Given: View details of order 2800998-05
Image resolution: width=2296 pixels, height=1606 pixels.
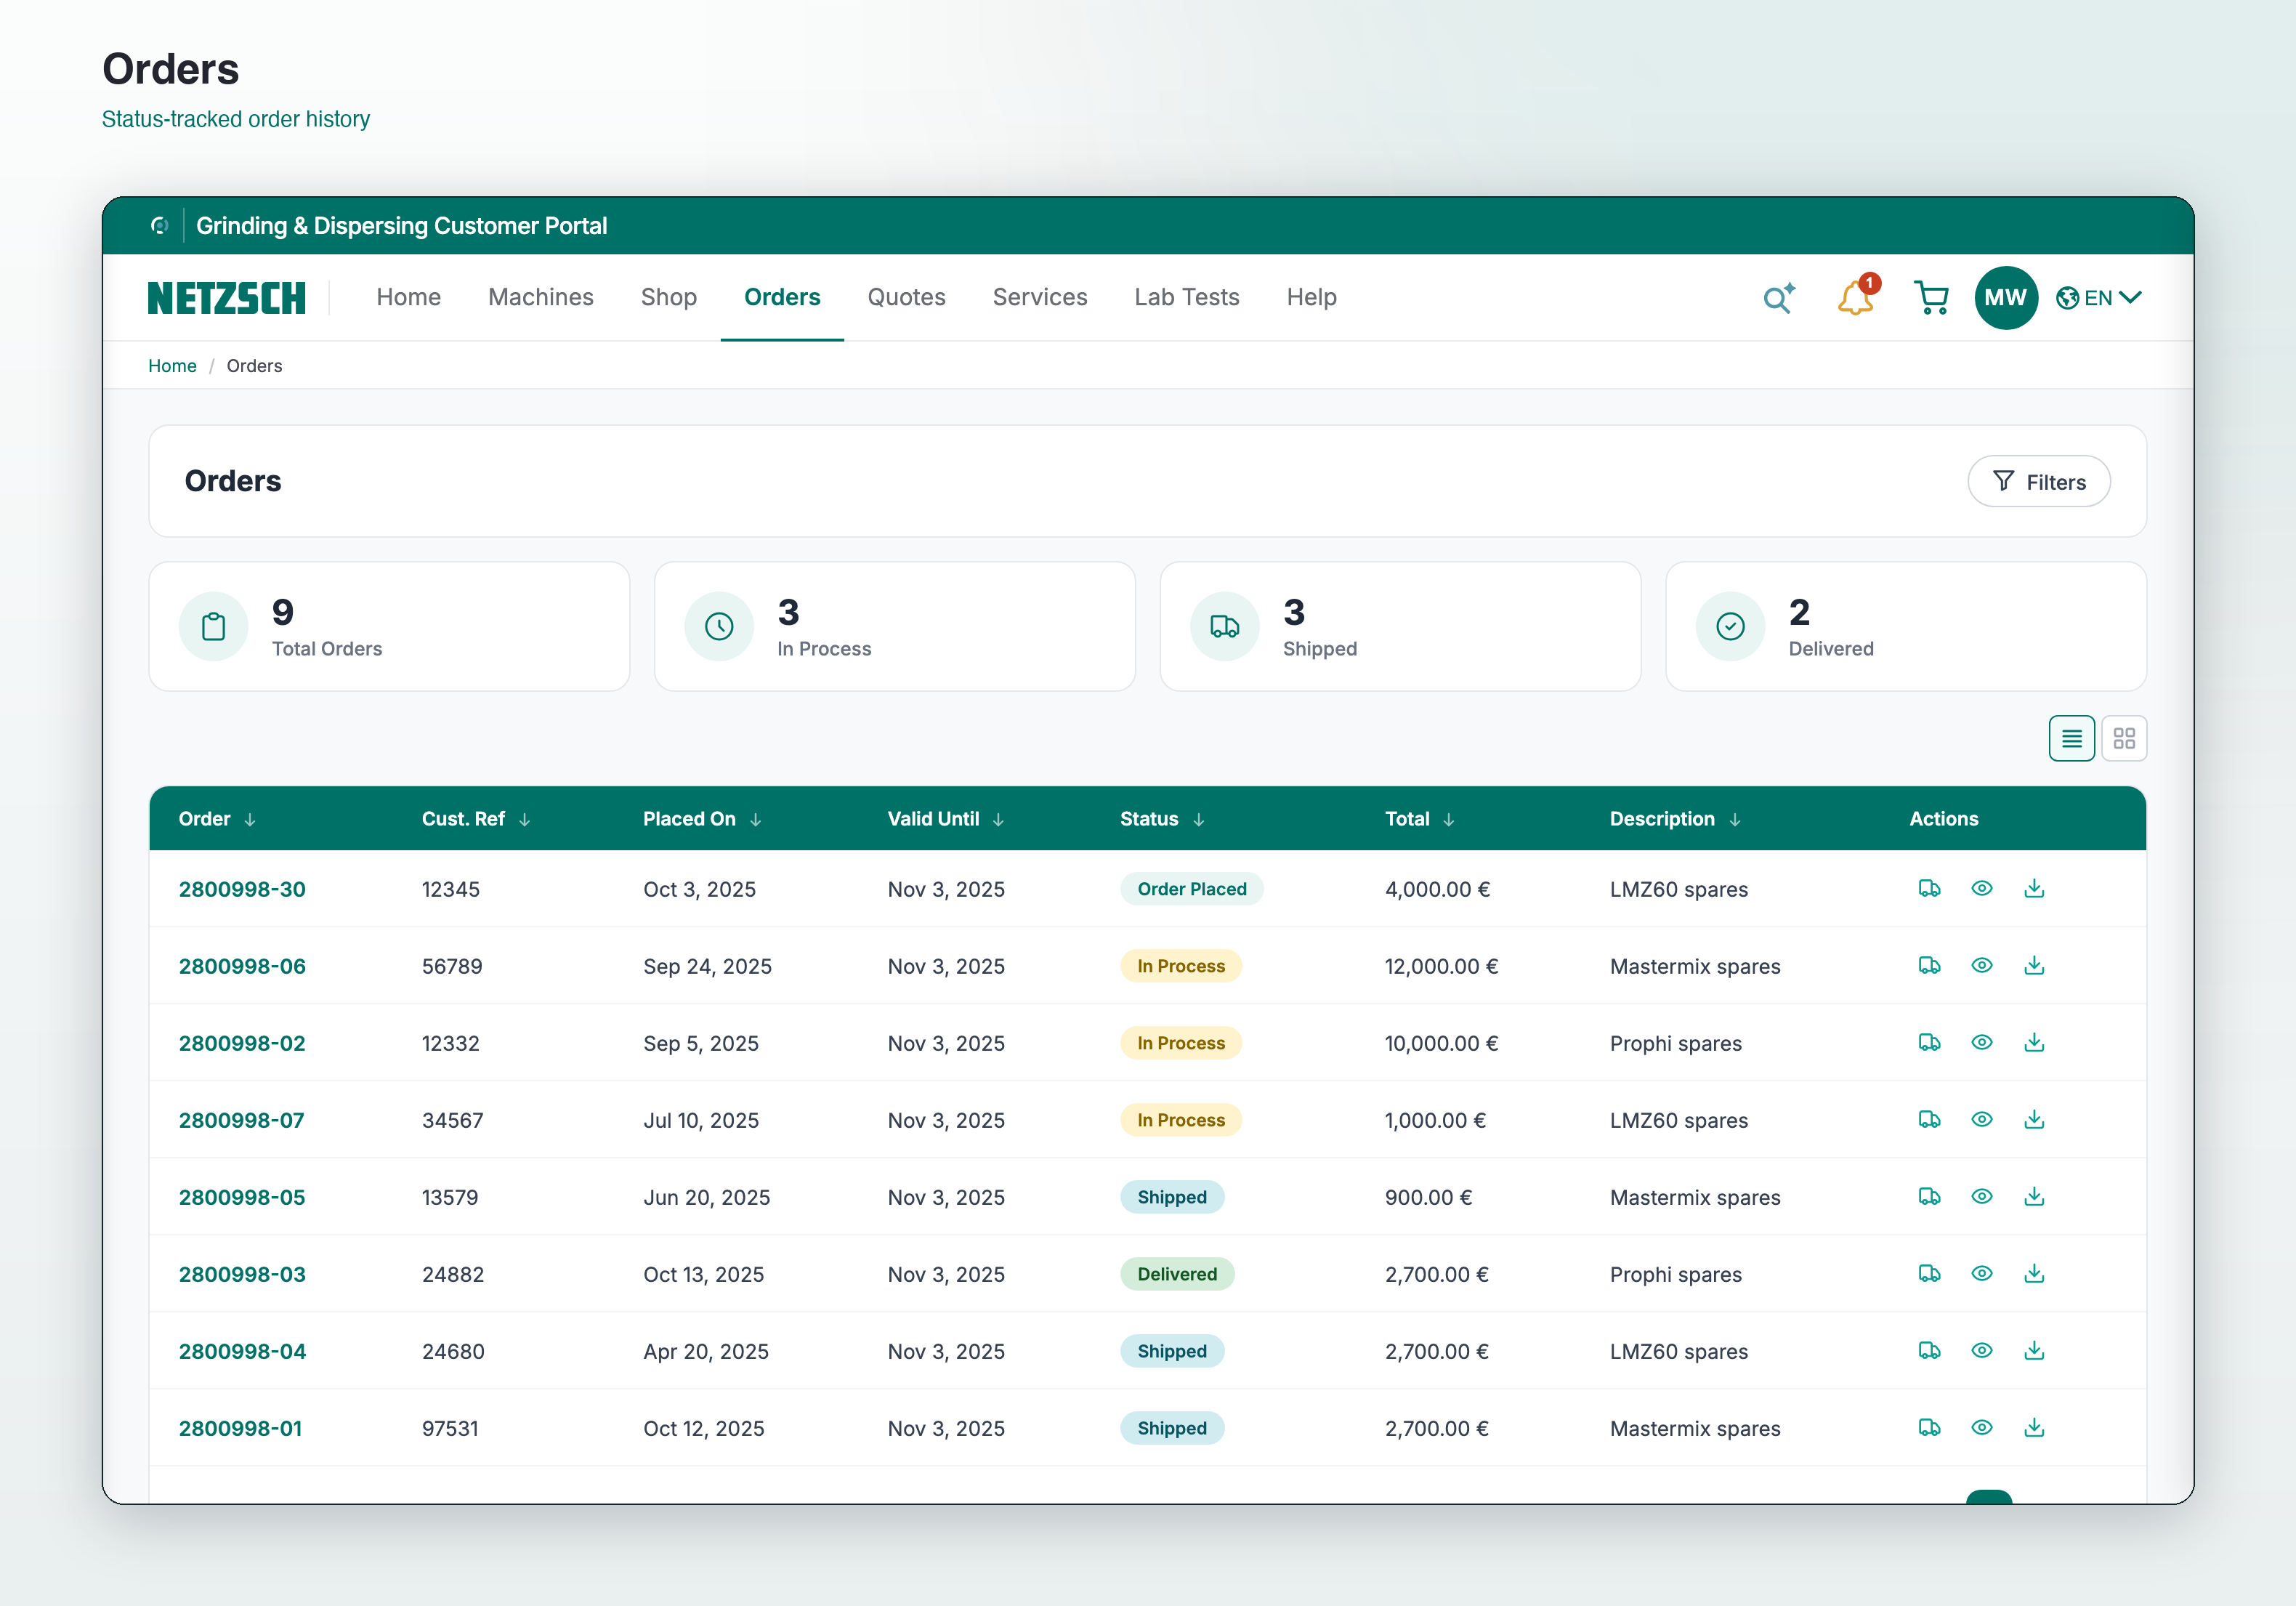Looking at the screenshot, I should pyautogui.click(x=1982, y=1196).
